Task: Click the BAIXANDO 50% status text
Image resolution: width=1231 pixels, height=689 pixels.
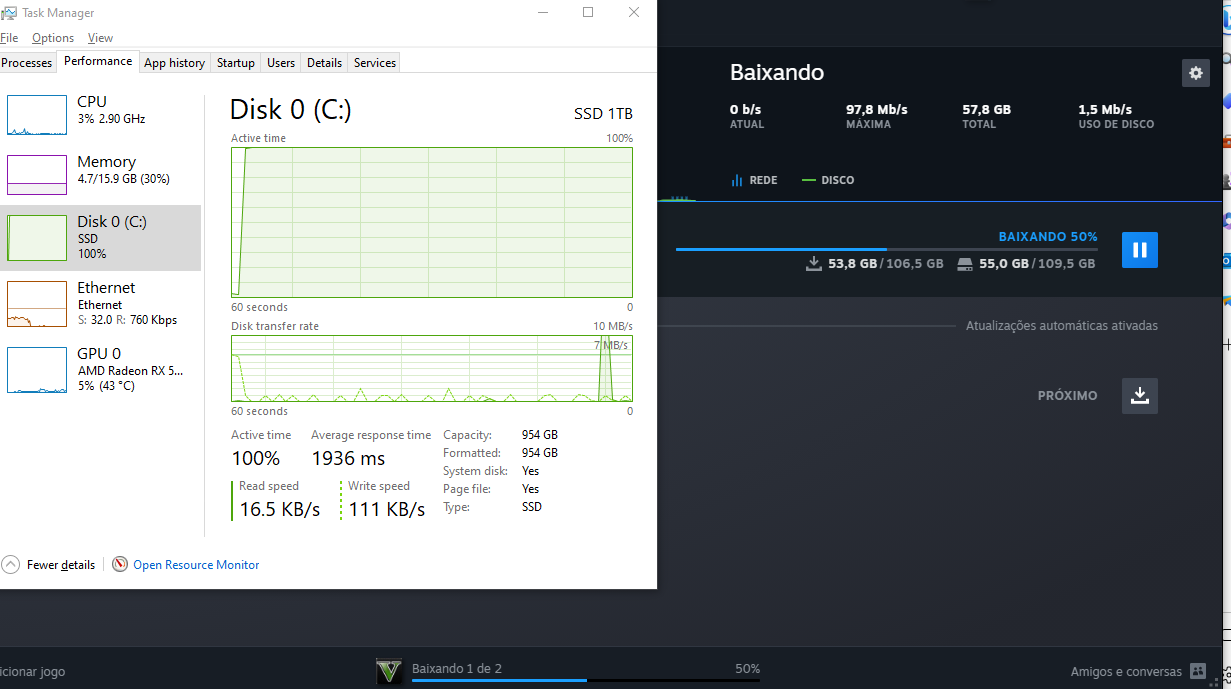Action: 1048,237
